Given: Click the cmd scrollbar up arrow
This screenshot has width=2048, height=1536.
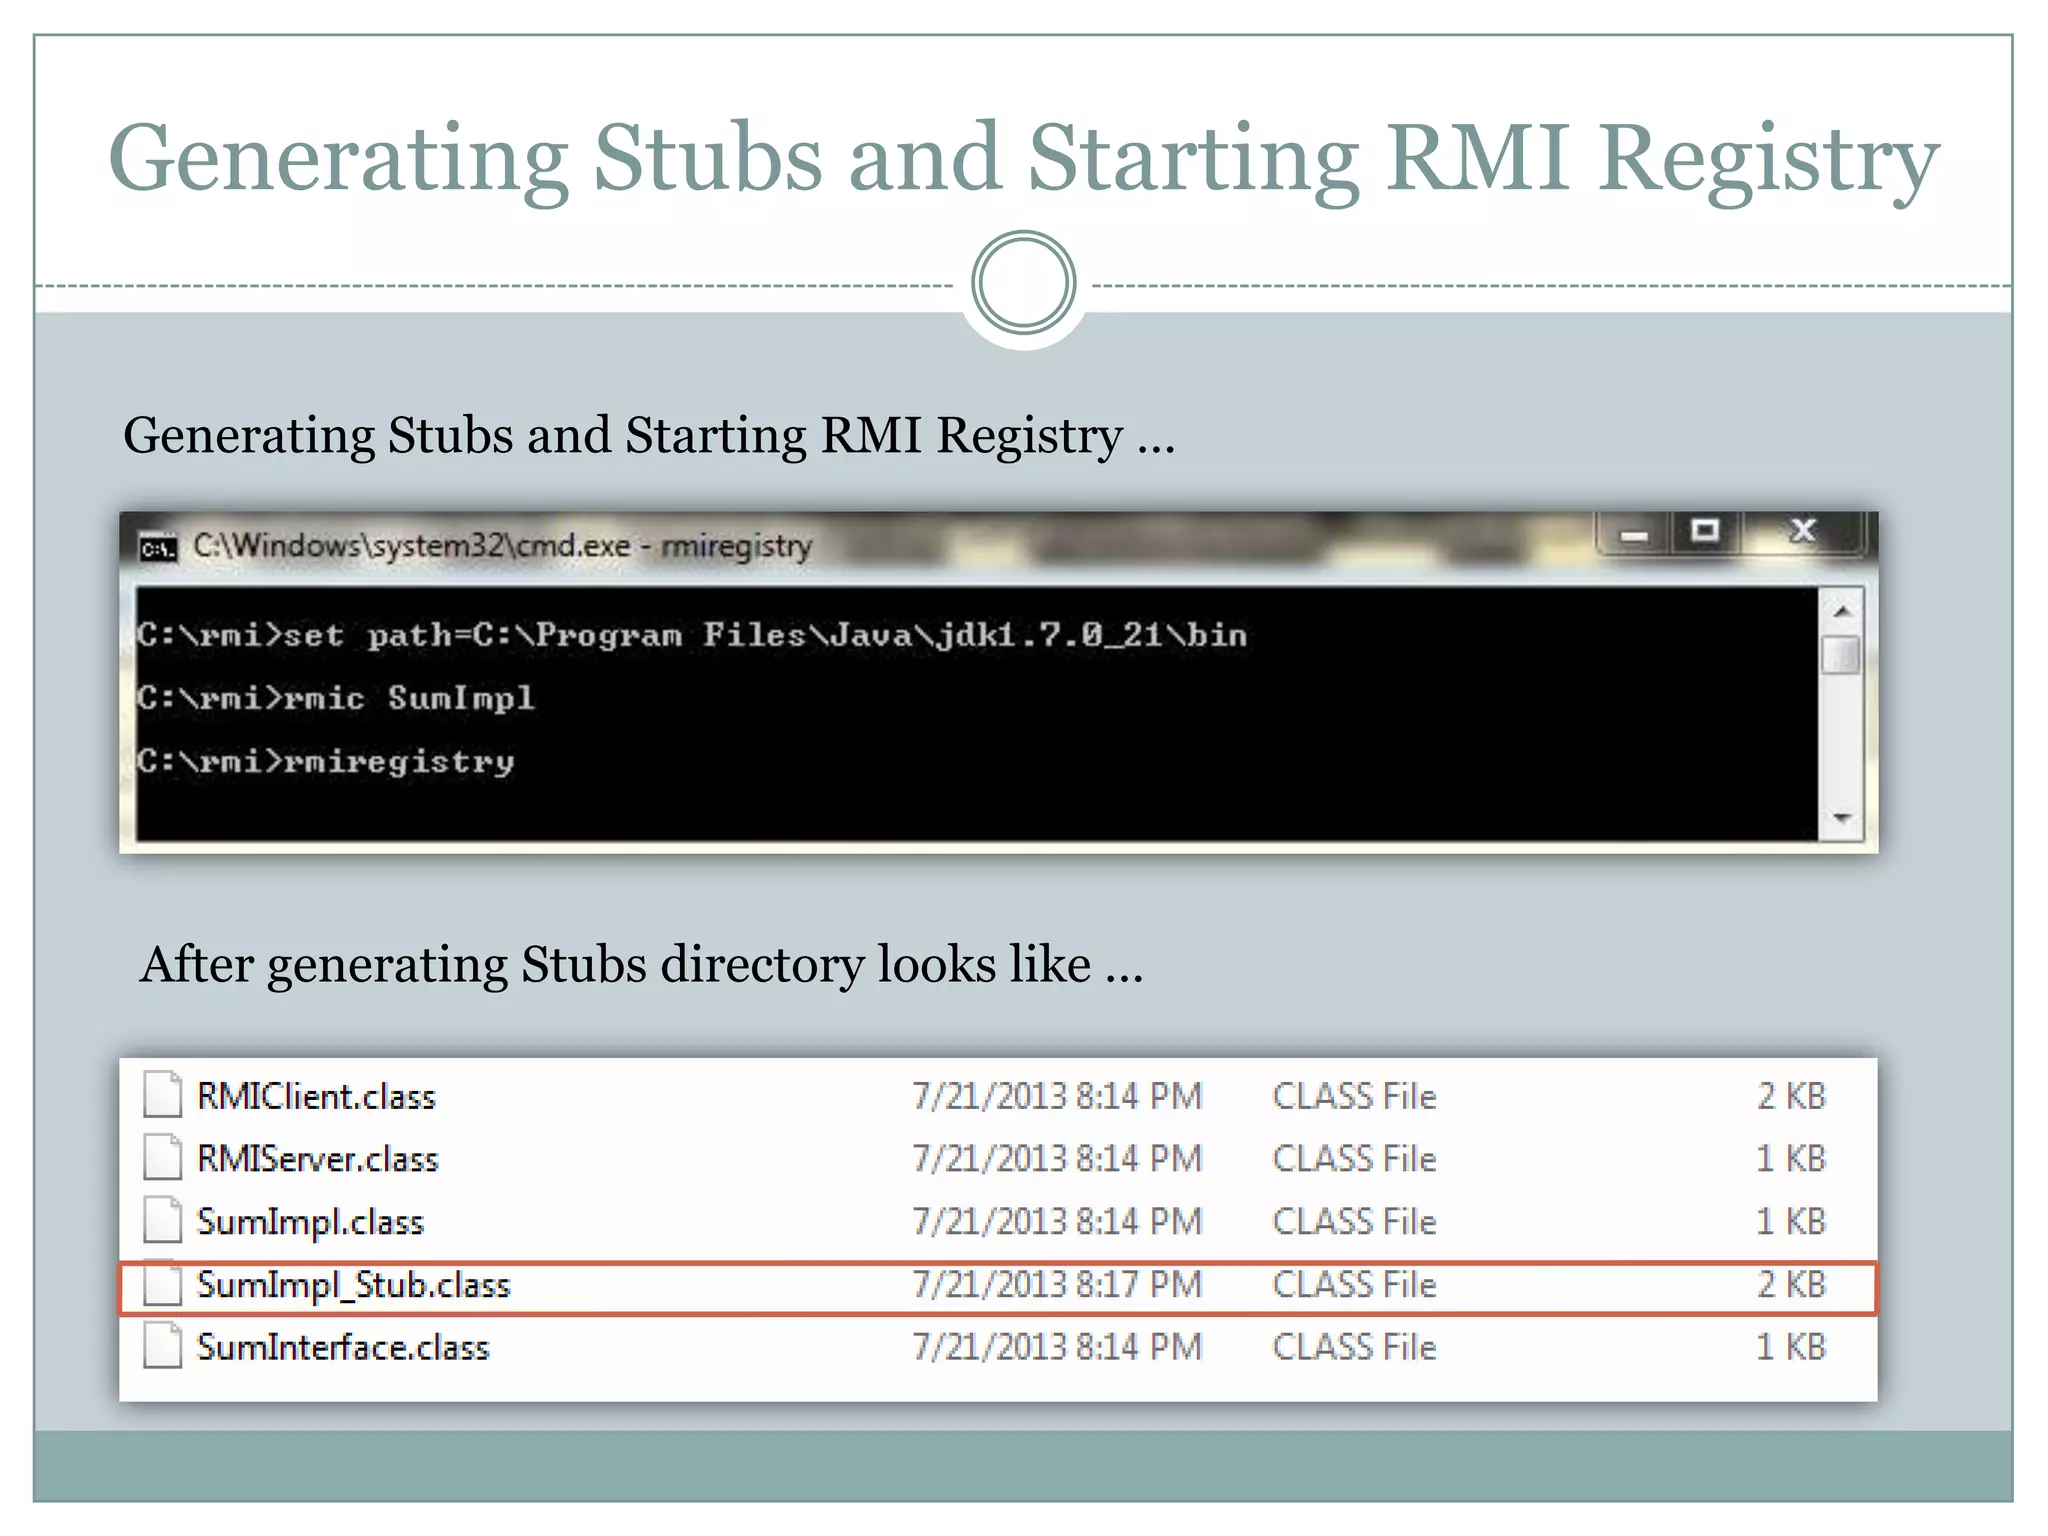Looking at the screenshot, I should tap(1842, 611).
